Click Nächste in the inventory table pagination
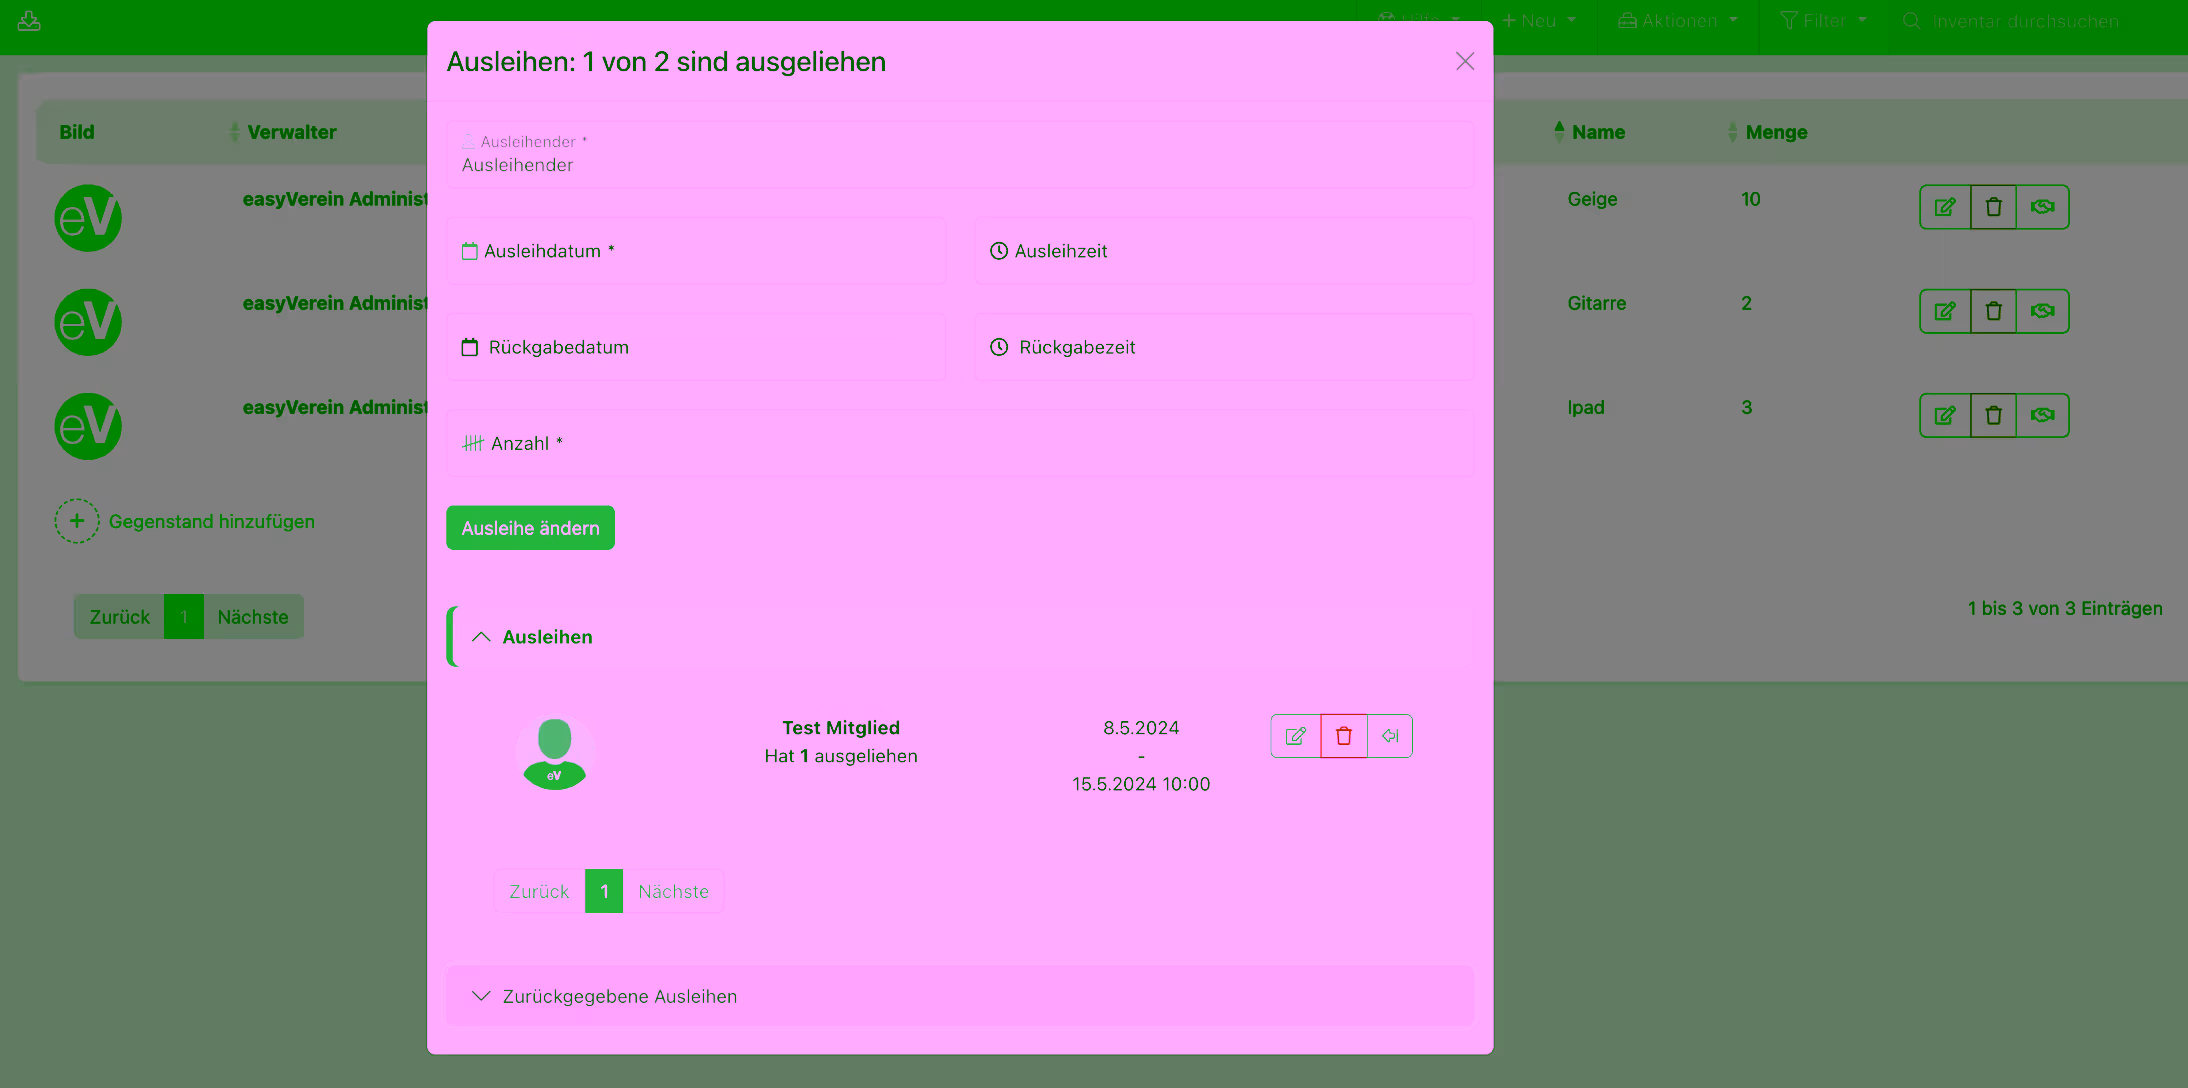This screenshot has height=1088, width=2188. point(253,617)
